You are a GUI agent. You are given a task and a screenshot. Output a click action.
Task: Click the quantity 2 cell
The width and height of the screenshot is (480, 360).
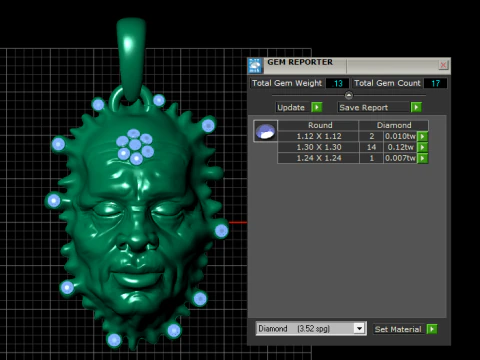click(371, 136)
